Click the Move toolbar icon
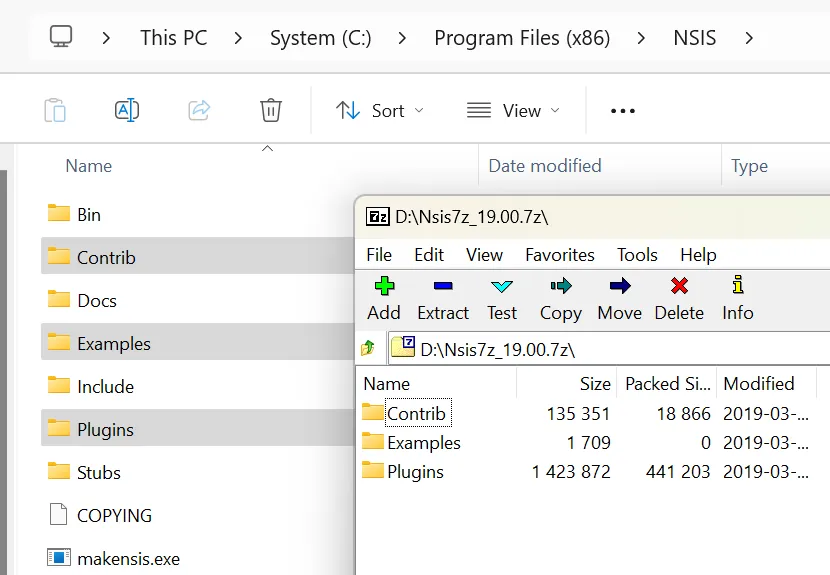 click(619, 298)
